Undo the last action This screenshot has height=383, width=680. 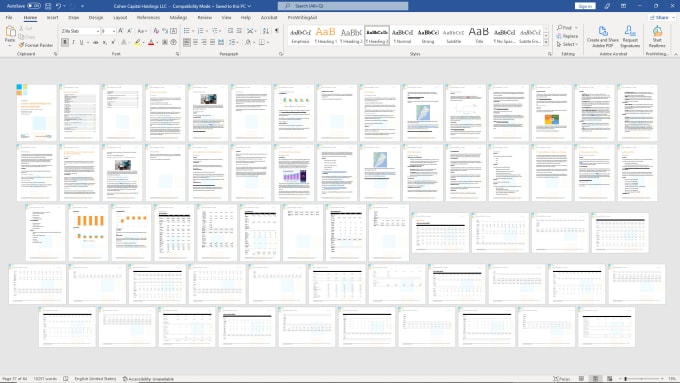[59, 6]
